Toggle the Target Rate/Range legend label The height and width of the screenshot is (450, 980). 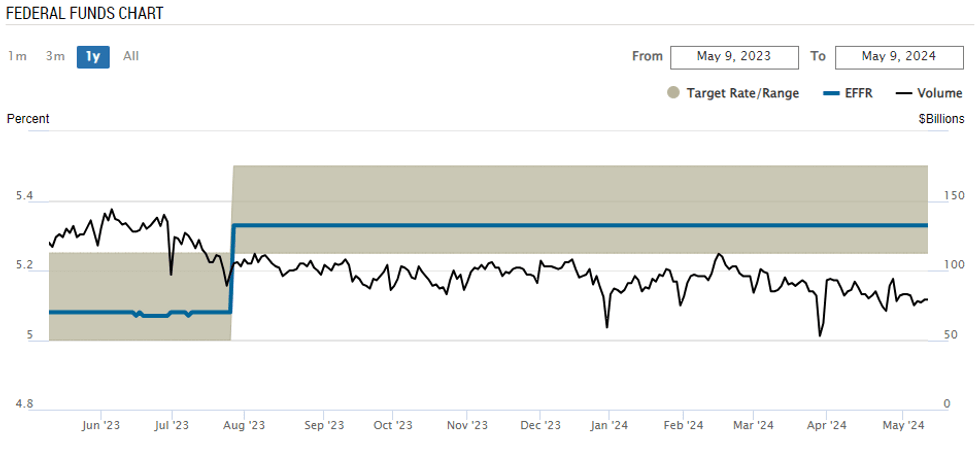click(x=742, y=93)
